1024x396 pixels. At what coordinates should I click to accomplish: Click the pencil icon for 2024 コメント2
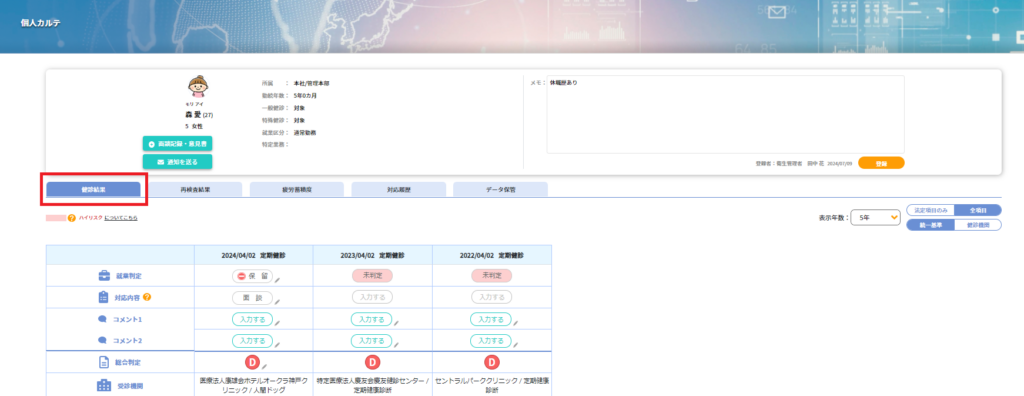[277, 344]
